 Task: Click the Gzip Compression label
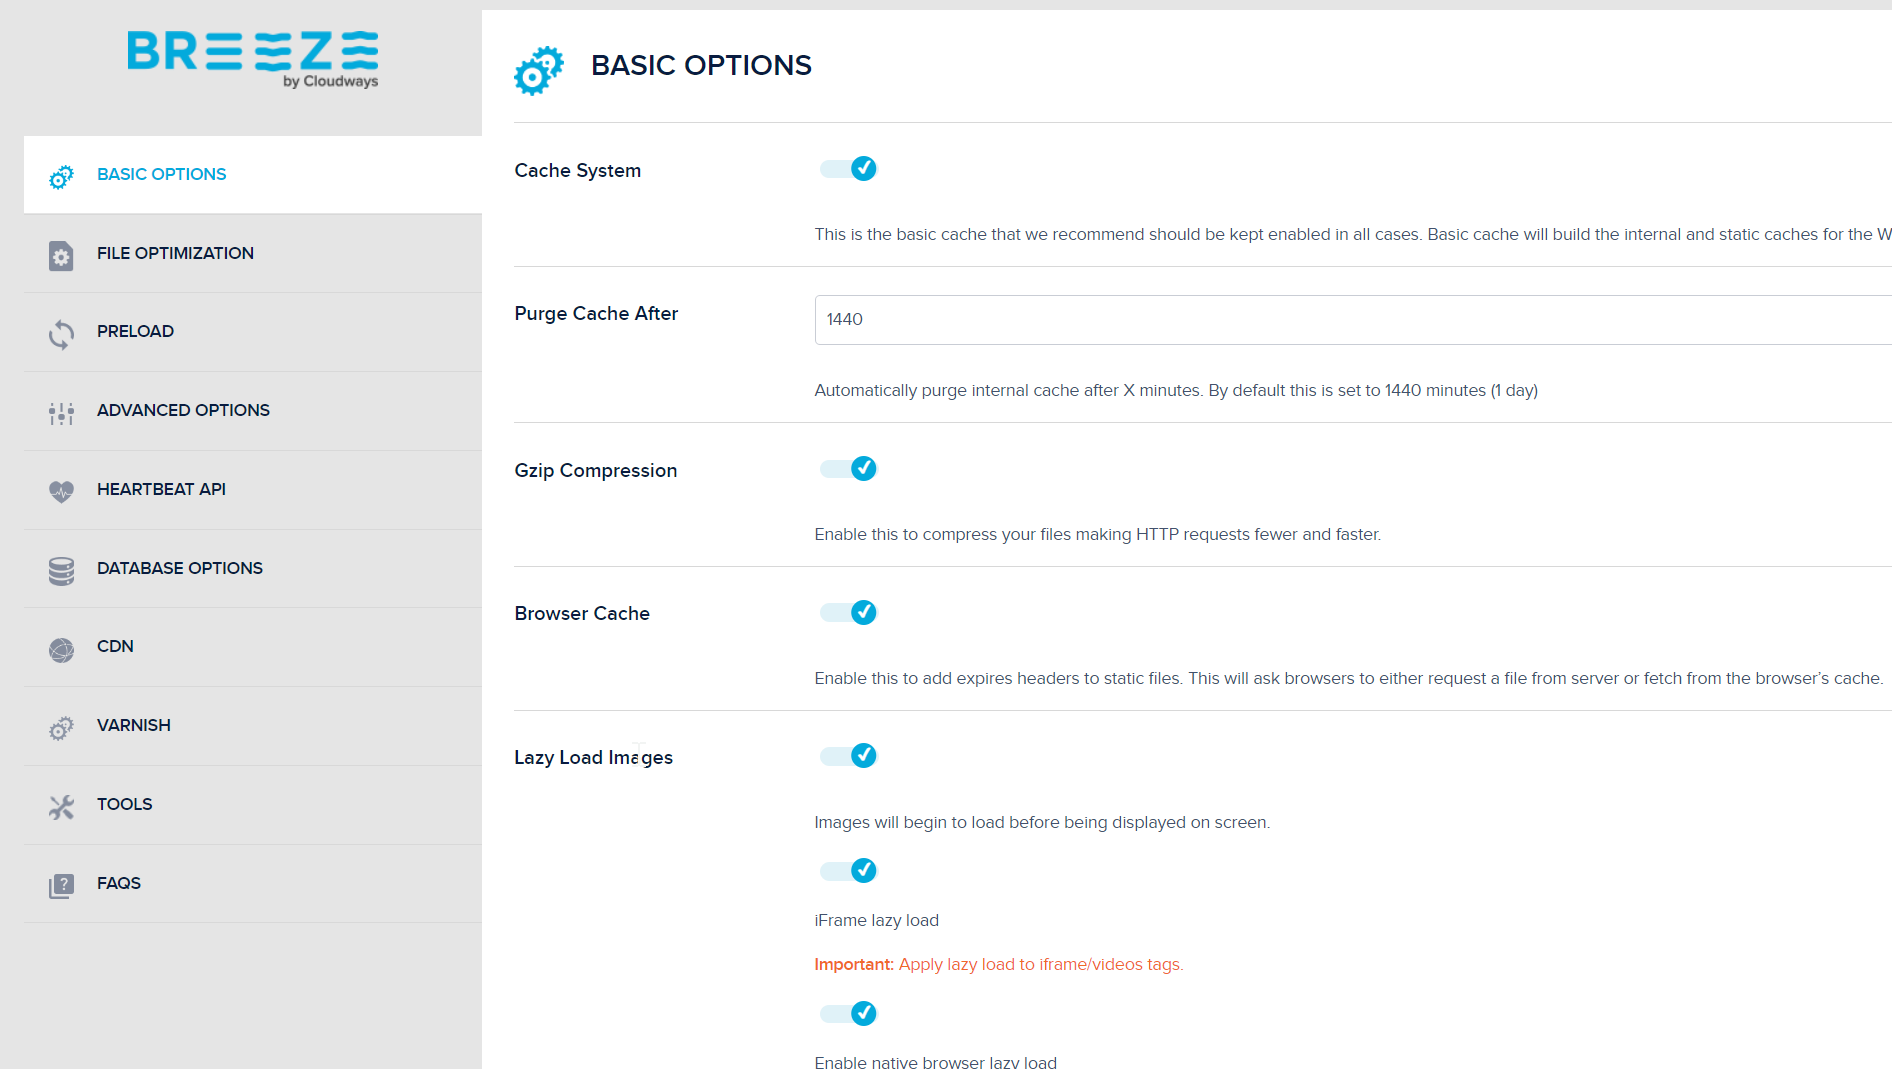tap(596, 471)
